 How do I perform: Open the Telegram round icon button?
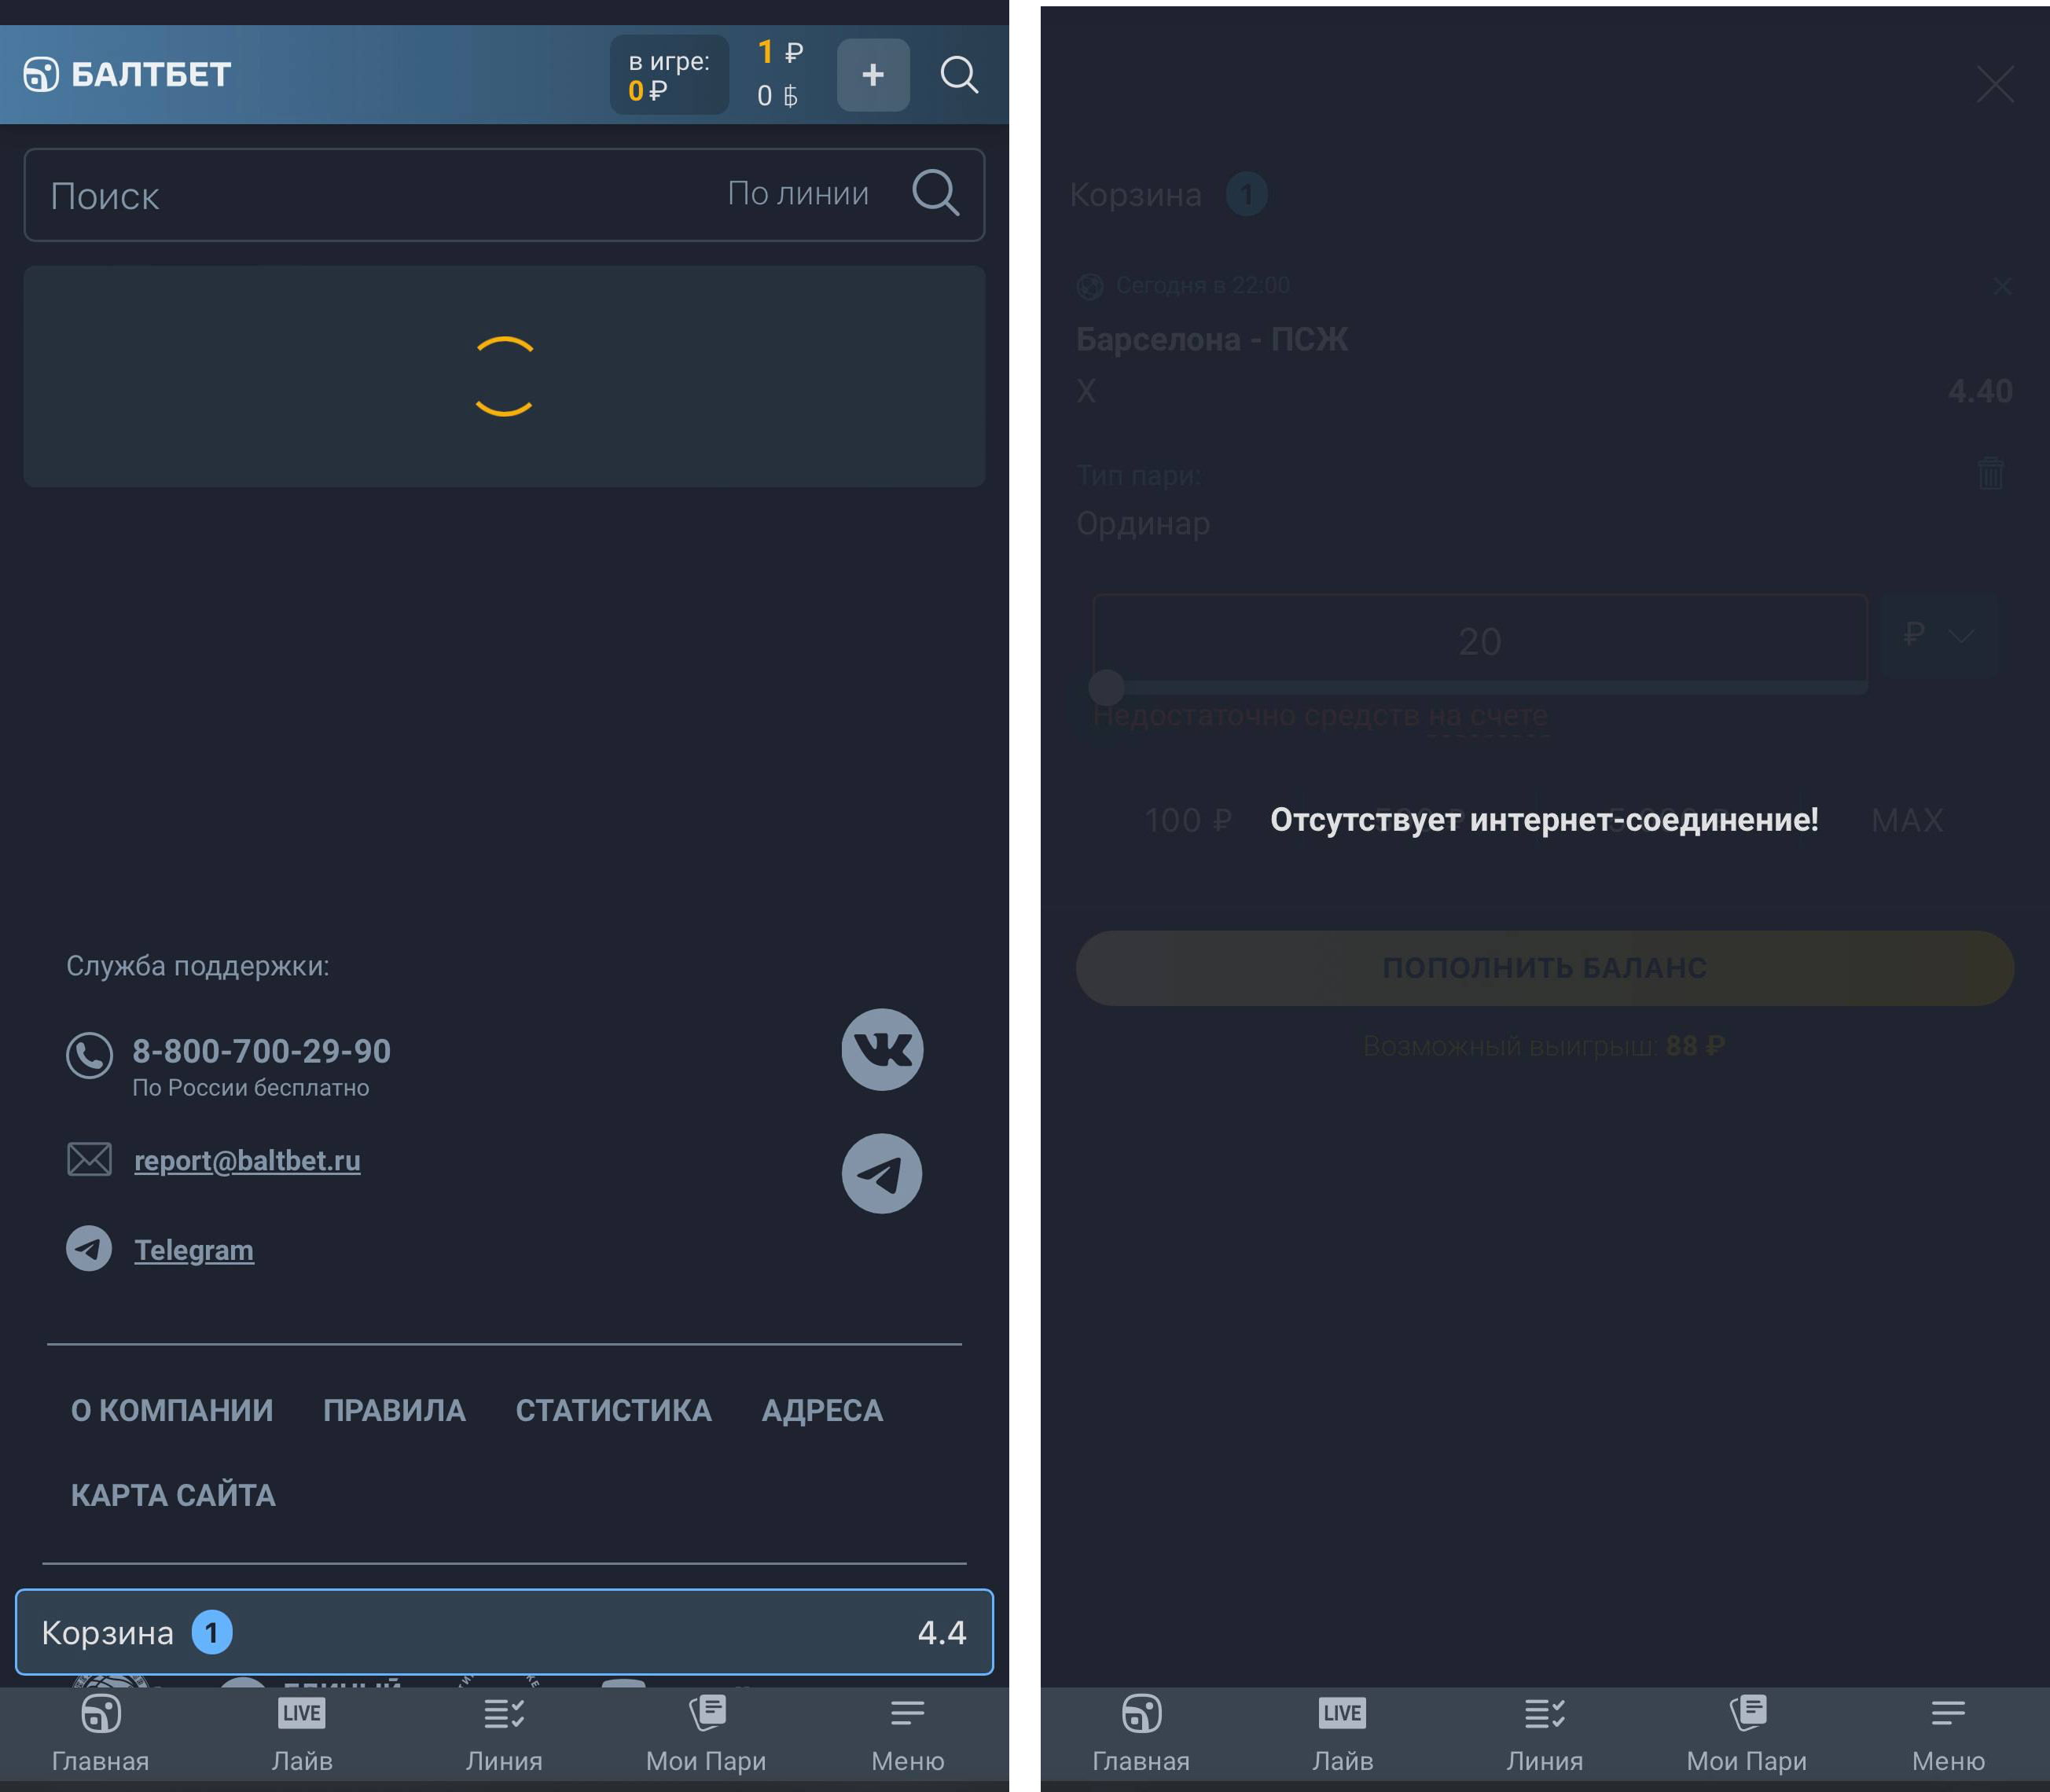click(x=881, y=1173)
